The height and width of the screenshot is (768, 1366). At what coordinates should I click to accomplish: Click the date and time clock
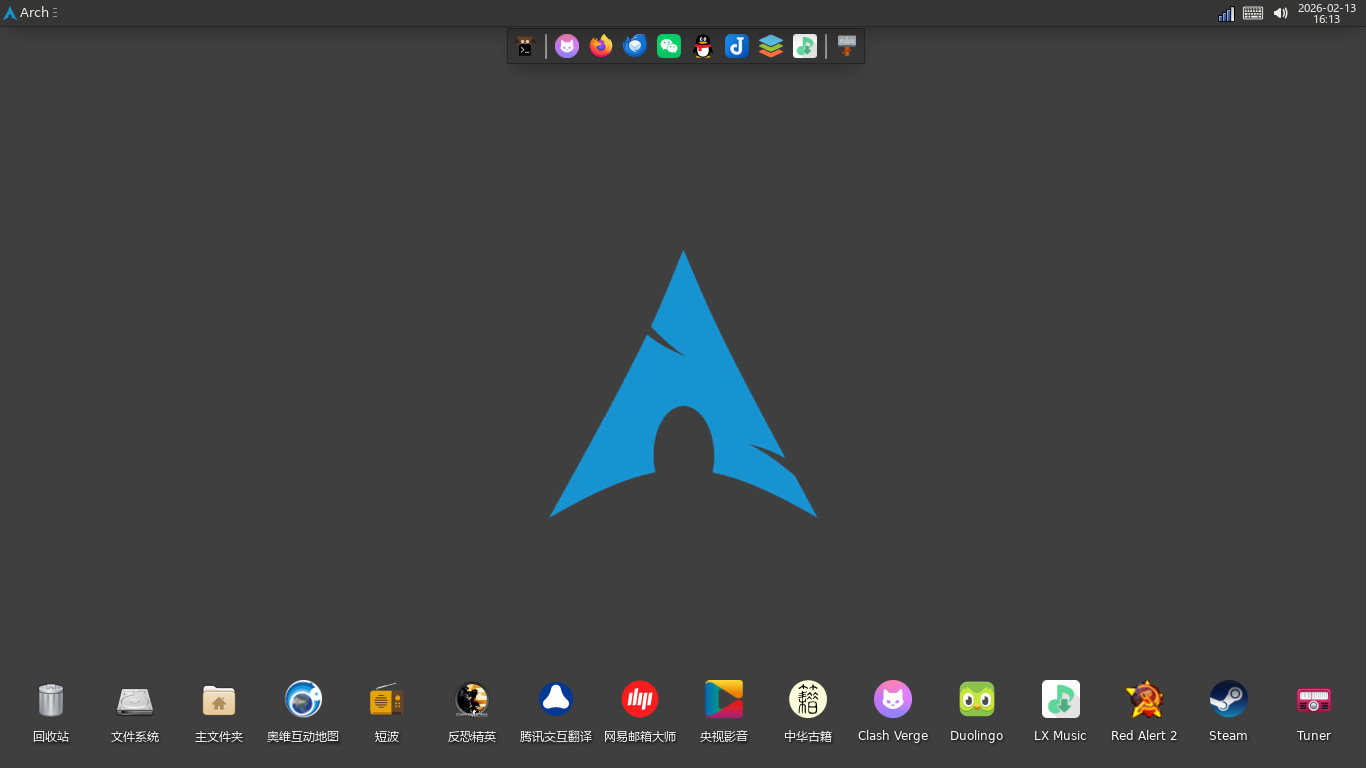pos(1326,13)
